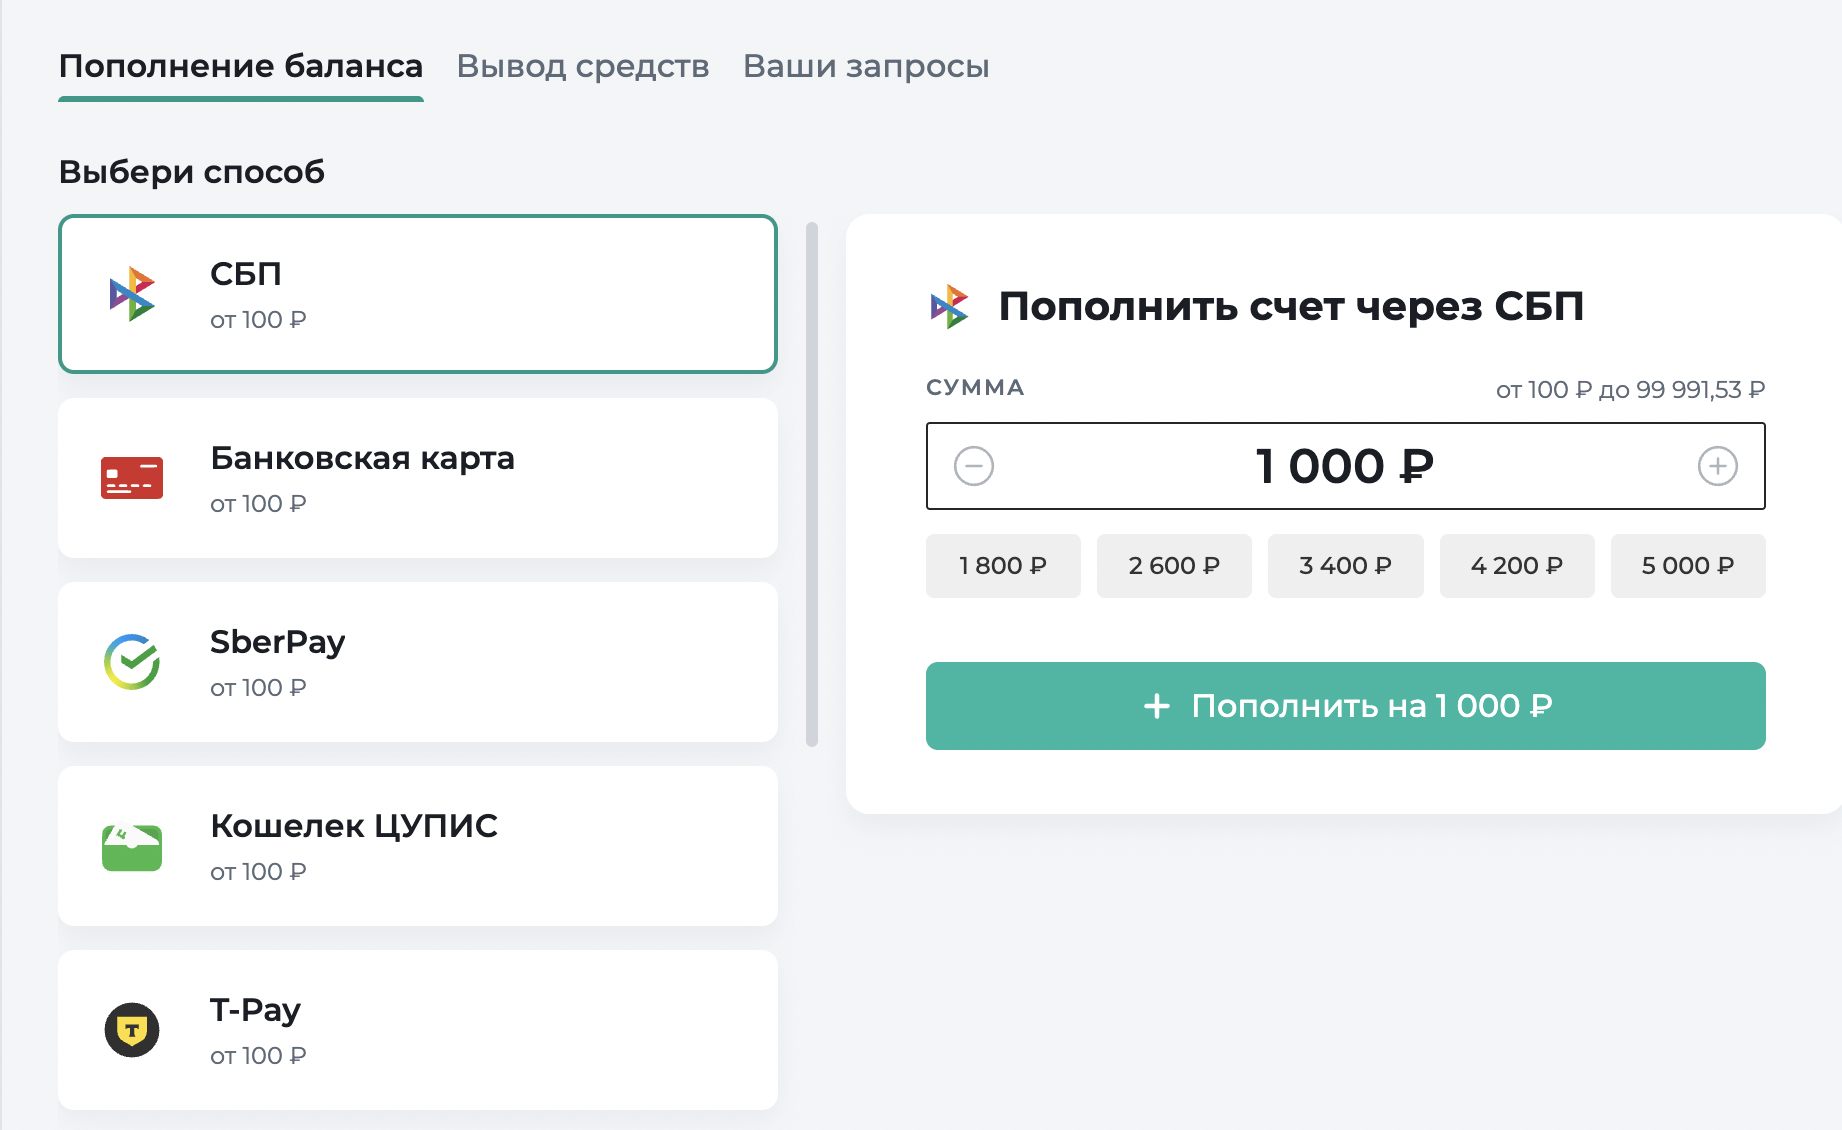Pick the 4 200 ₽ preset amount

coord(1517,566)
